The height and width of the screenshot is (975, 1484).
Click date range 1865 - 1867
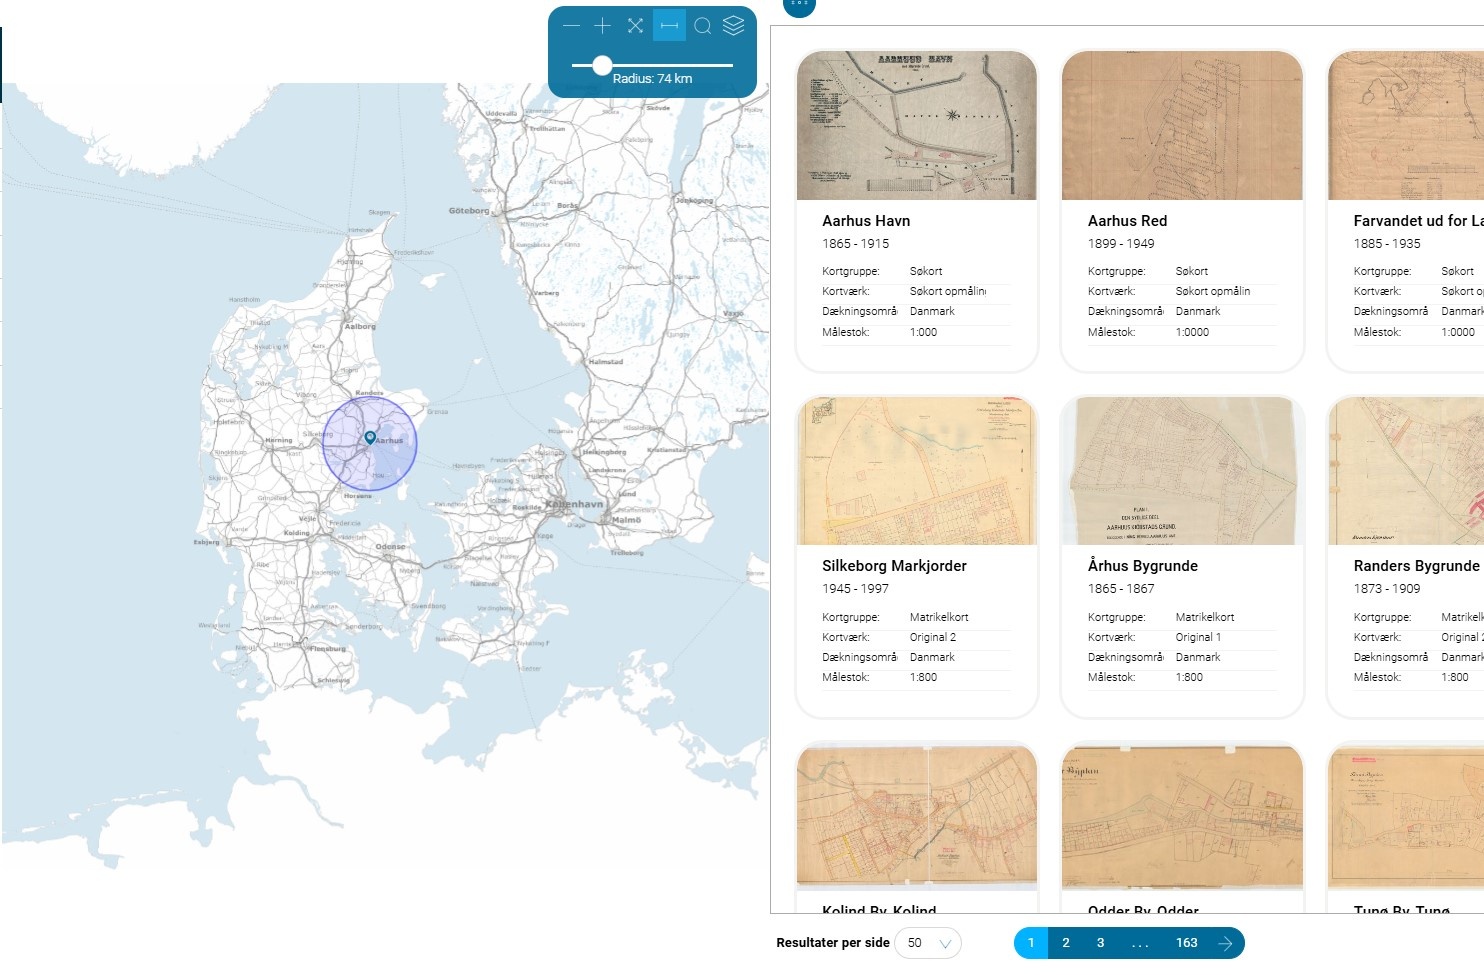point(1121,589)
